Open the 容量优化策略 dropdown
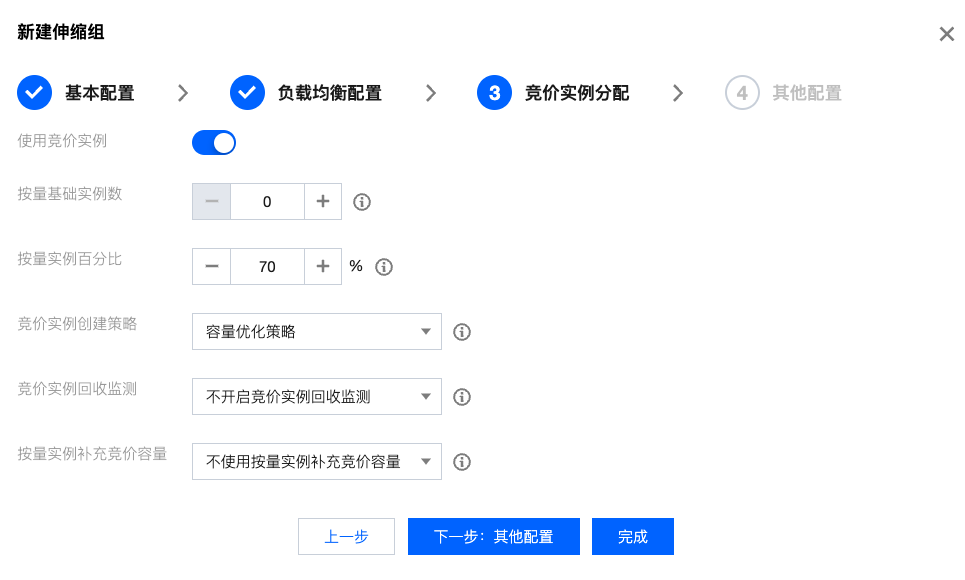Screen dimensions: 965x580 point(316,332)
